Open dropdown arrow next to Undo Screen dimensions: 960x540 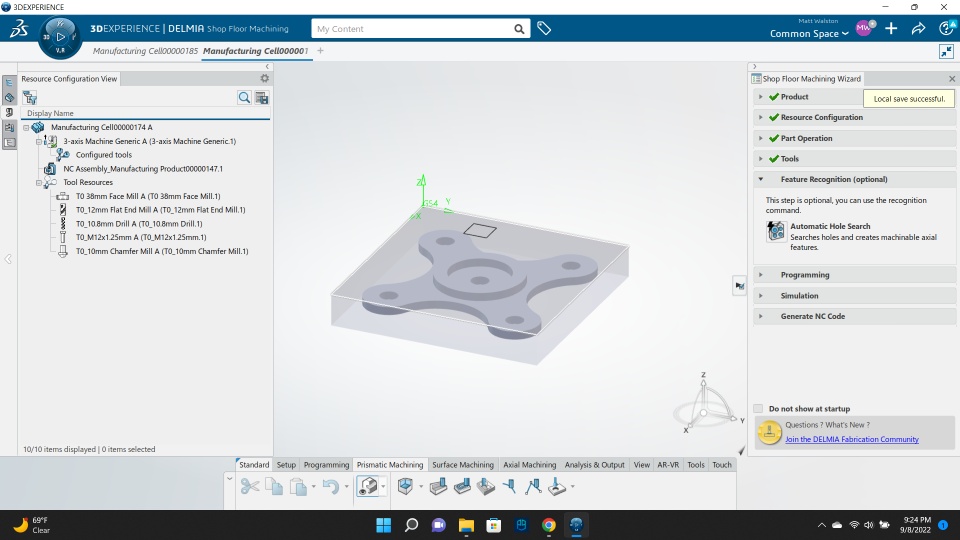(347, 487)
